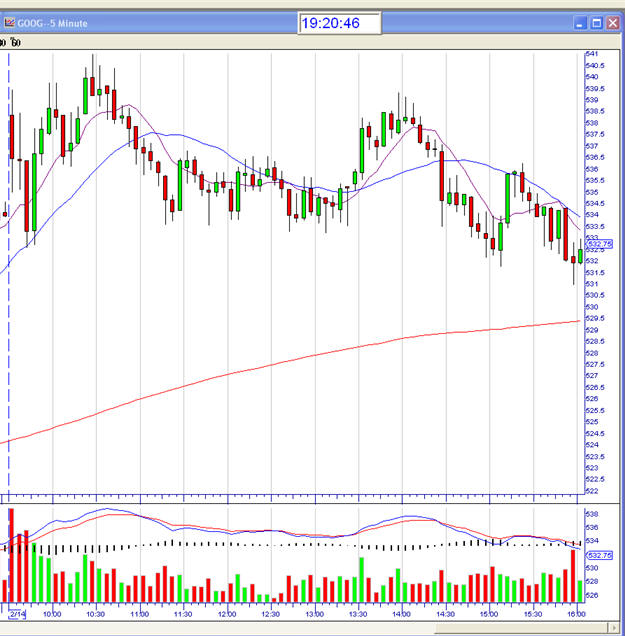Maximize the GOOG chart window
The height and width of the screenshot is (636, 625).
[596, 23]
